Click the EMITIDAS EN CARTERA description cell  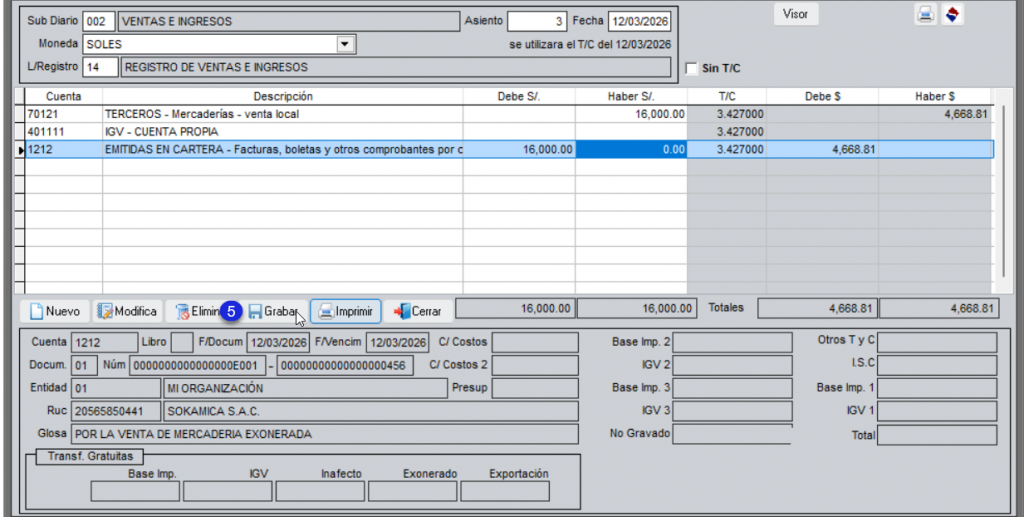point(282,149)
